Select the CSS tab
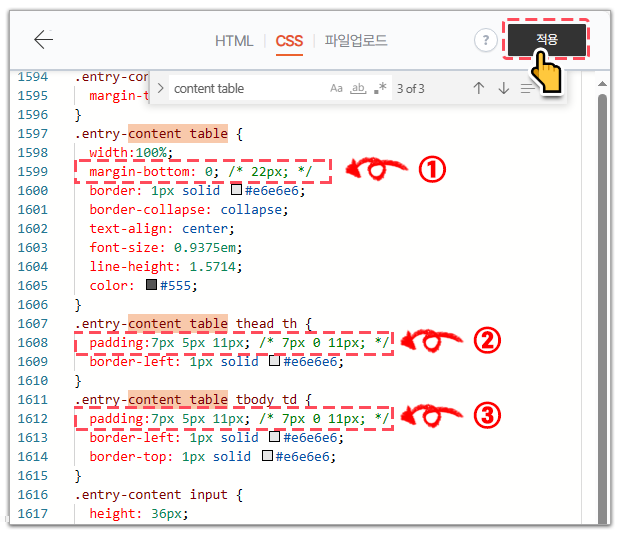This screenshot has height=535, width=620. [x=289, y=41]
